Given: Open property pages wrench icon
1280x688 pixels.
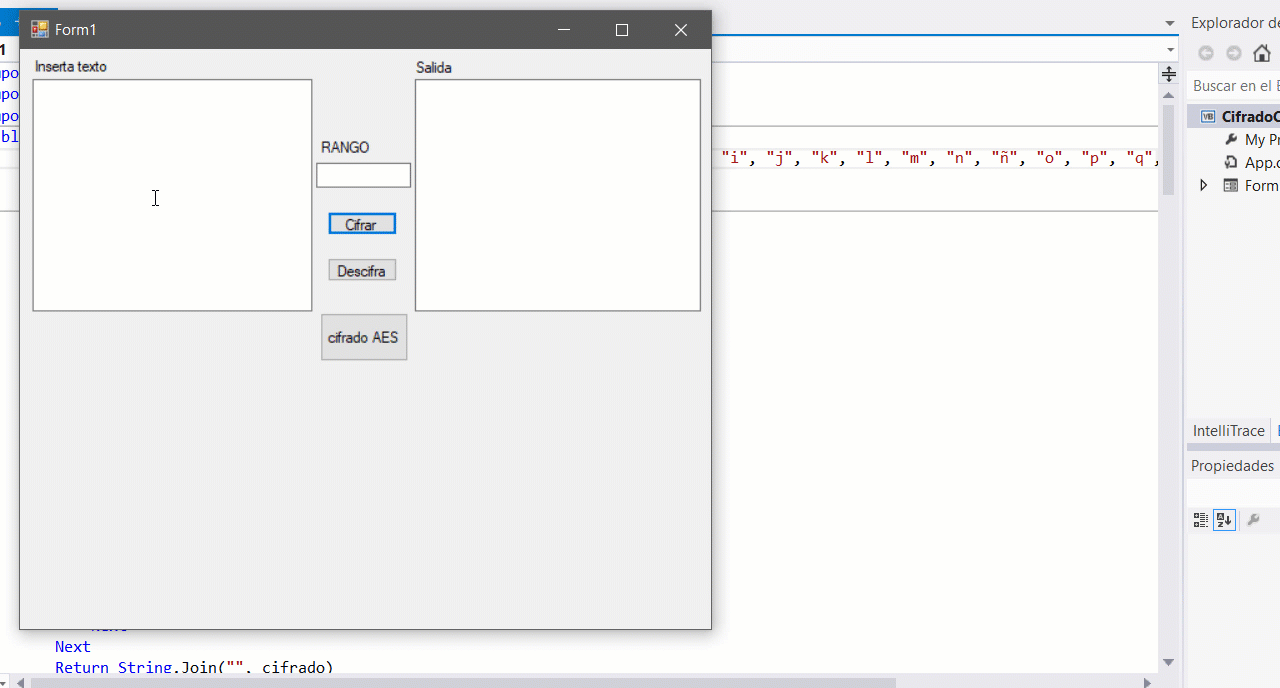Looking at the screenshot, I should [1253, 520].
